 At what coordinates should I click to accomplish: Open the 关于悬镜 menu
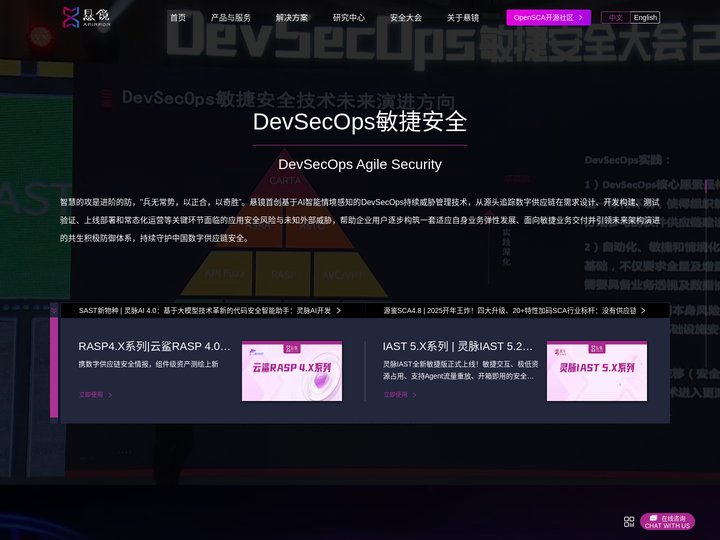(463, 18)
